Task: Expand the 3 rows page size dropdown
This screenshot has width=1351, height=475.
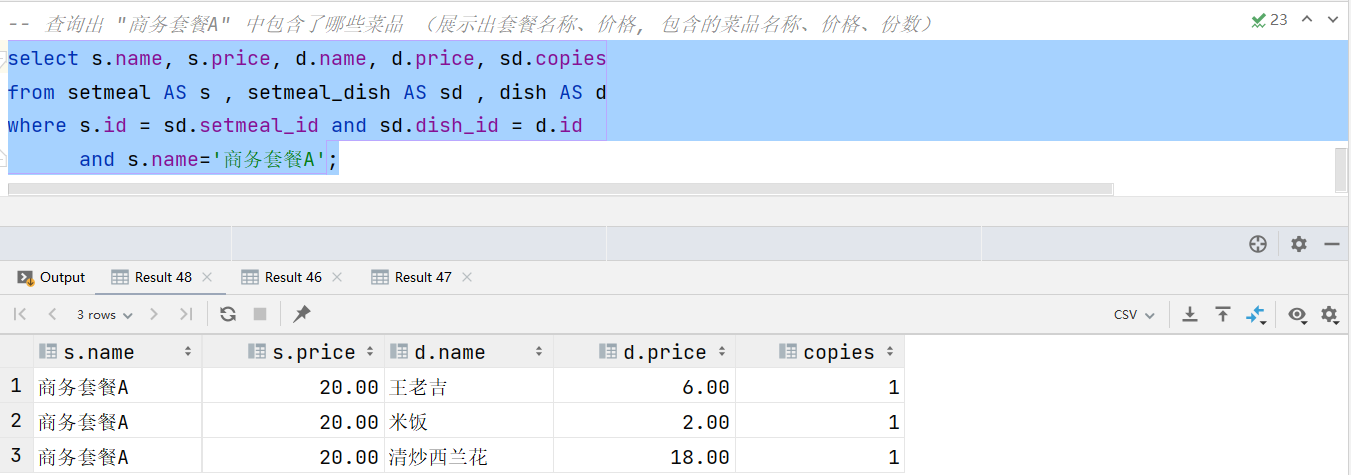Action: tap(104, 314)
